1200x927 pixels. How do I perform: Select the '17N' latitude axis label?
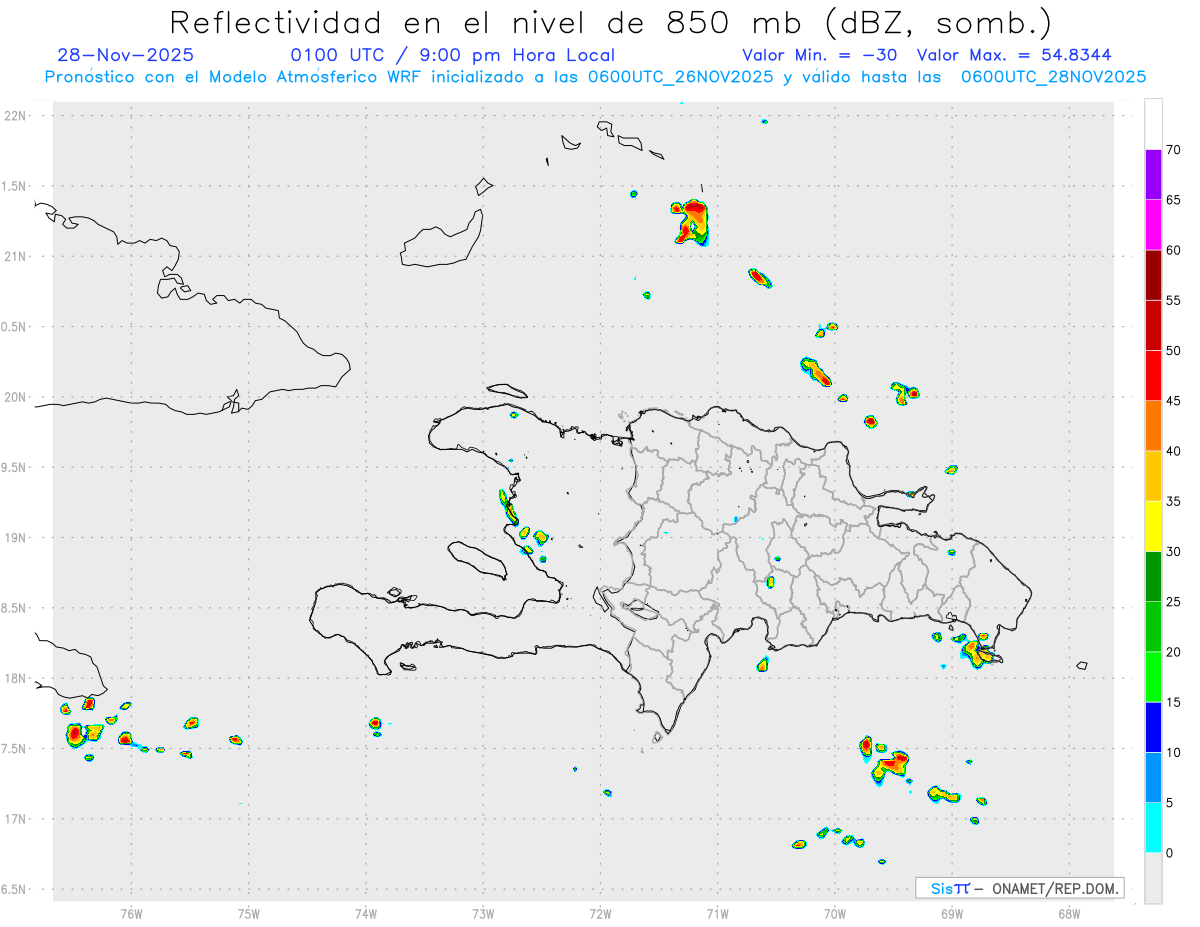(x=16, y=819)
